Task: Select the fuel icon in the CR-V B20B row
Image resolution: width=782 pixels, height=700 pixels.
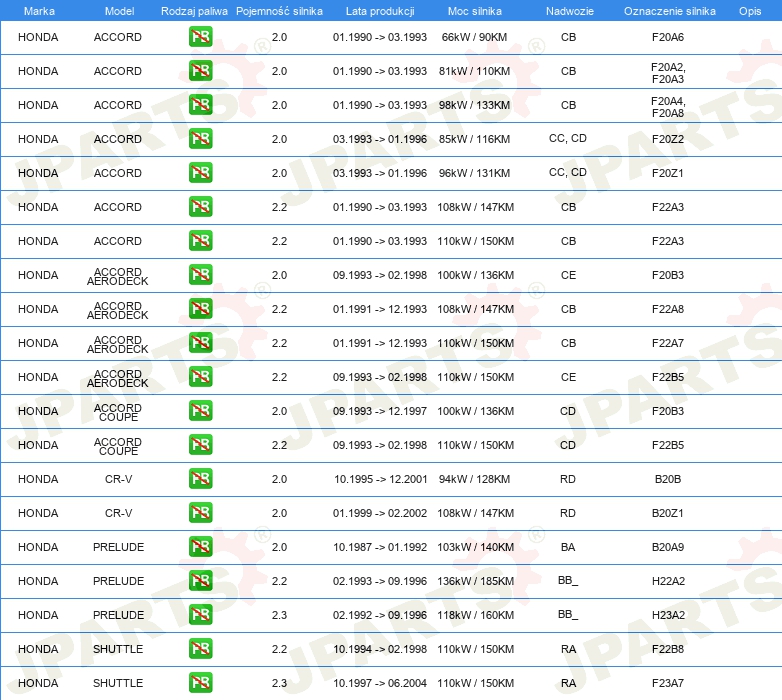Action: pyautogui.click(x=200, y=479)
